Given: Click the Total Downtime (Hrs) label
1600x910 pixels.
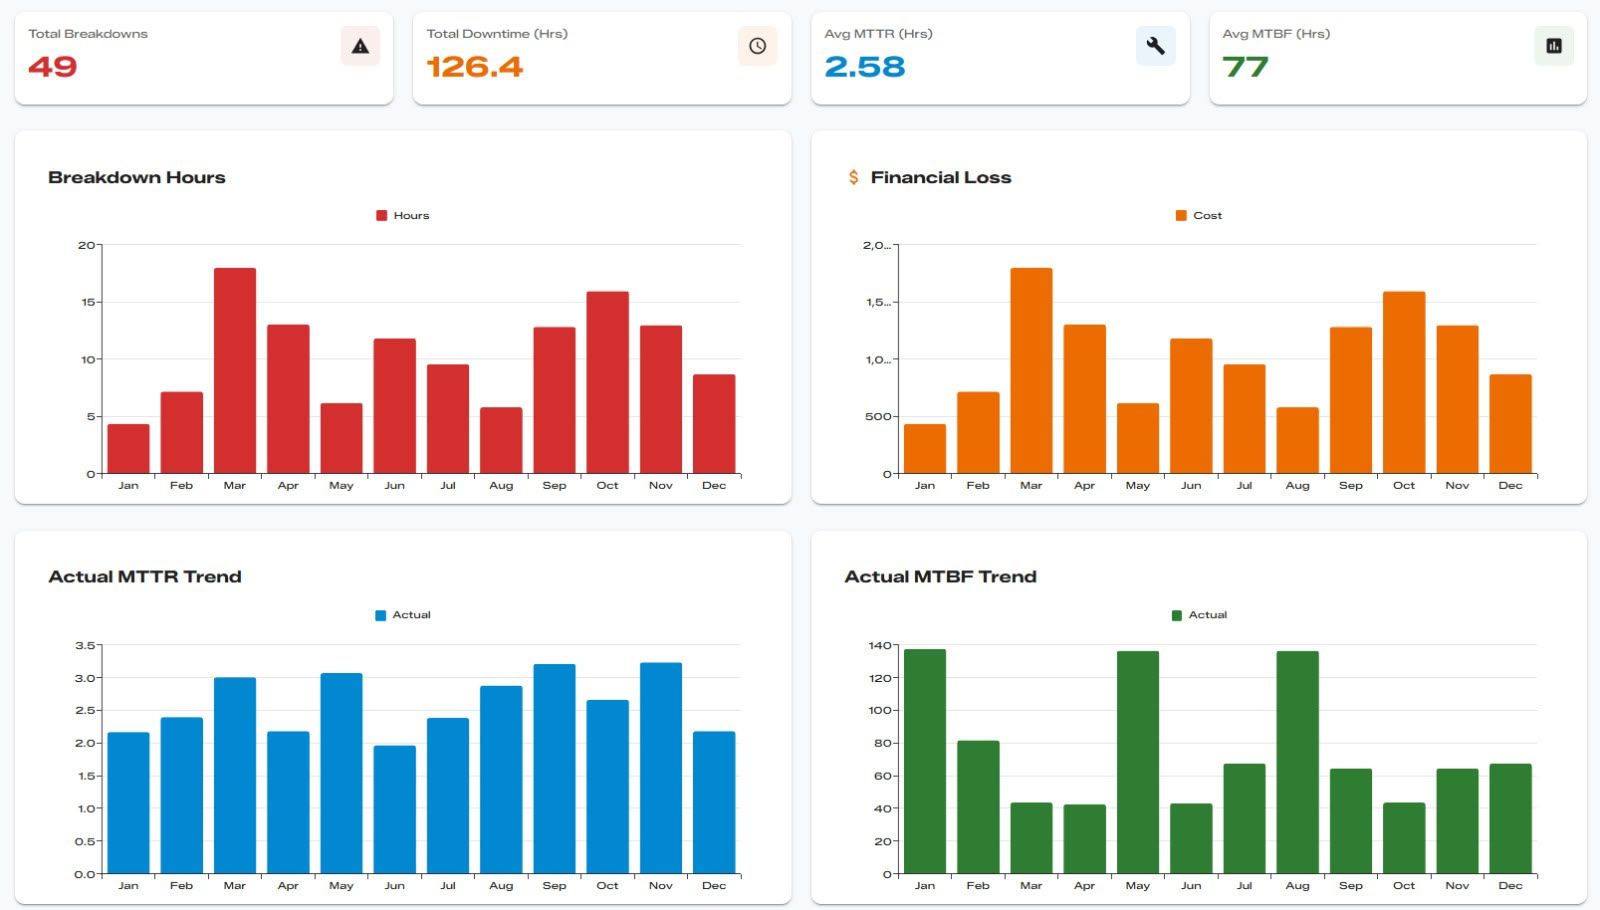Looking at the screenshot, I should 497,34.
